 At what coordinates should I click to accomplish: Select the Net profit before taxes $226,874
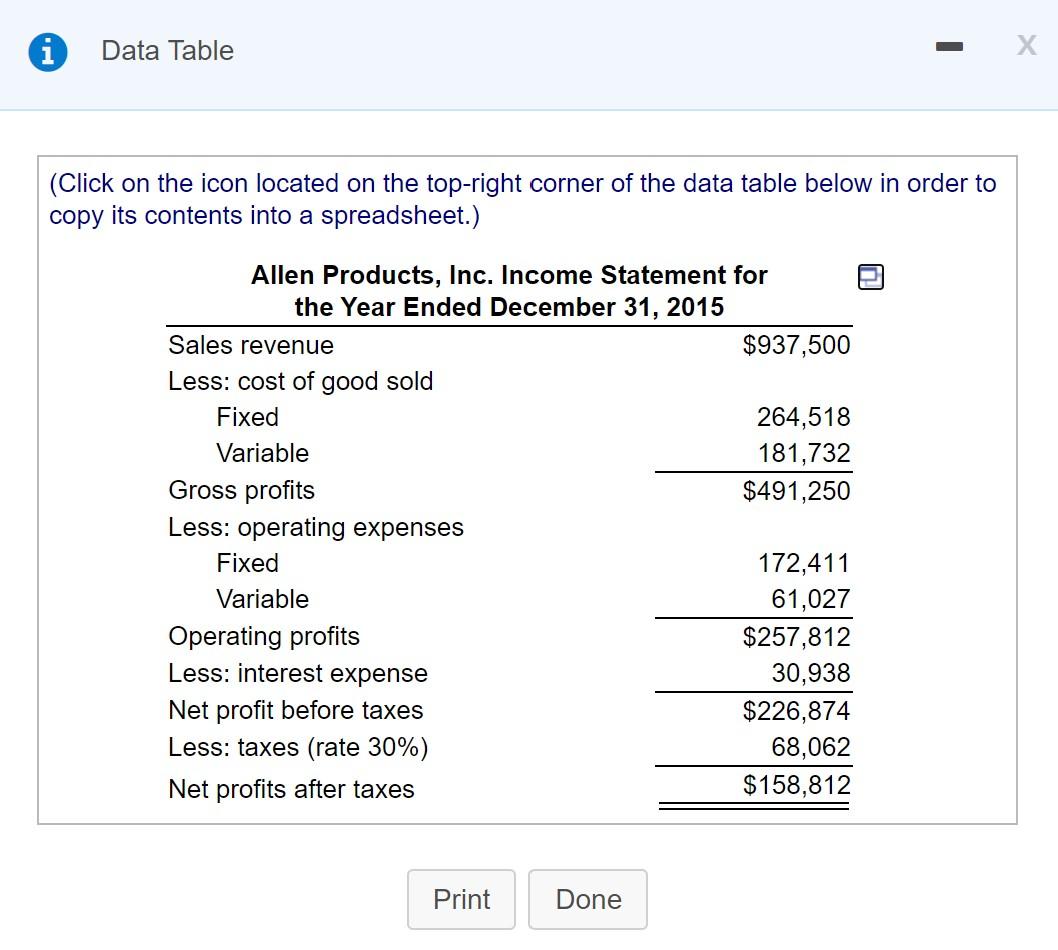(x=796, y=710)
